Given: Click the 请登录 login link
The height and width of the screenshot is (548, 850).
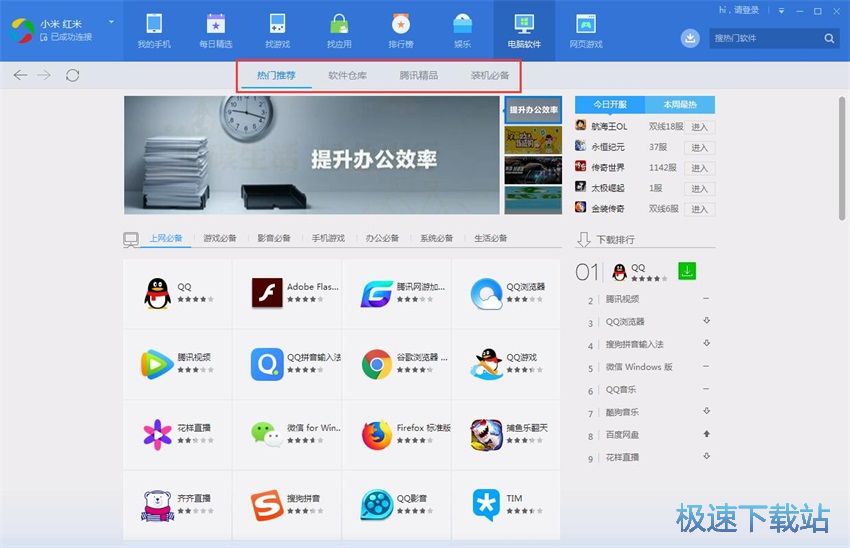Looking at the screenshot, I should 746,10.
